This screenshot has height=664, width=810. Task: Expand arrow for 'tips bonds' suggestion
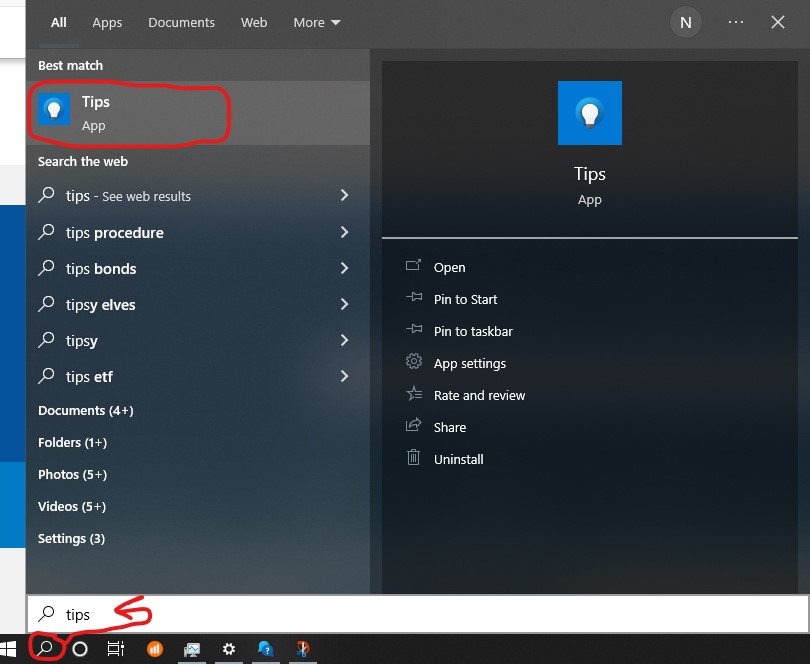[x=345, y=268]
